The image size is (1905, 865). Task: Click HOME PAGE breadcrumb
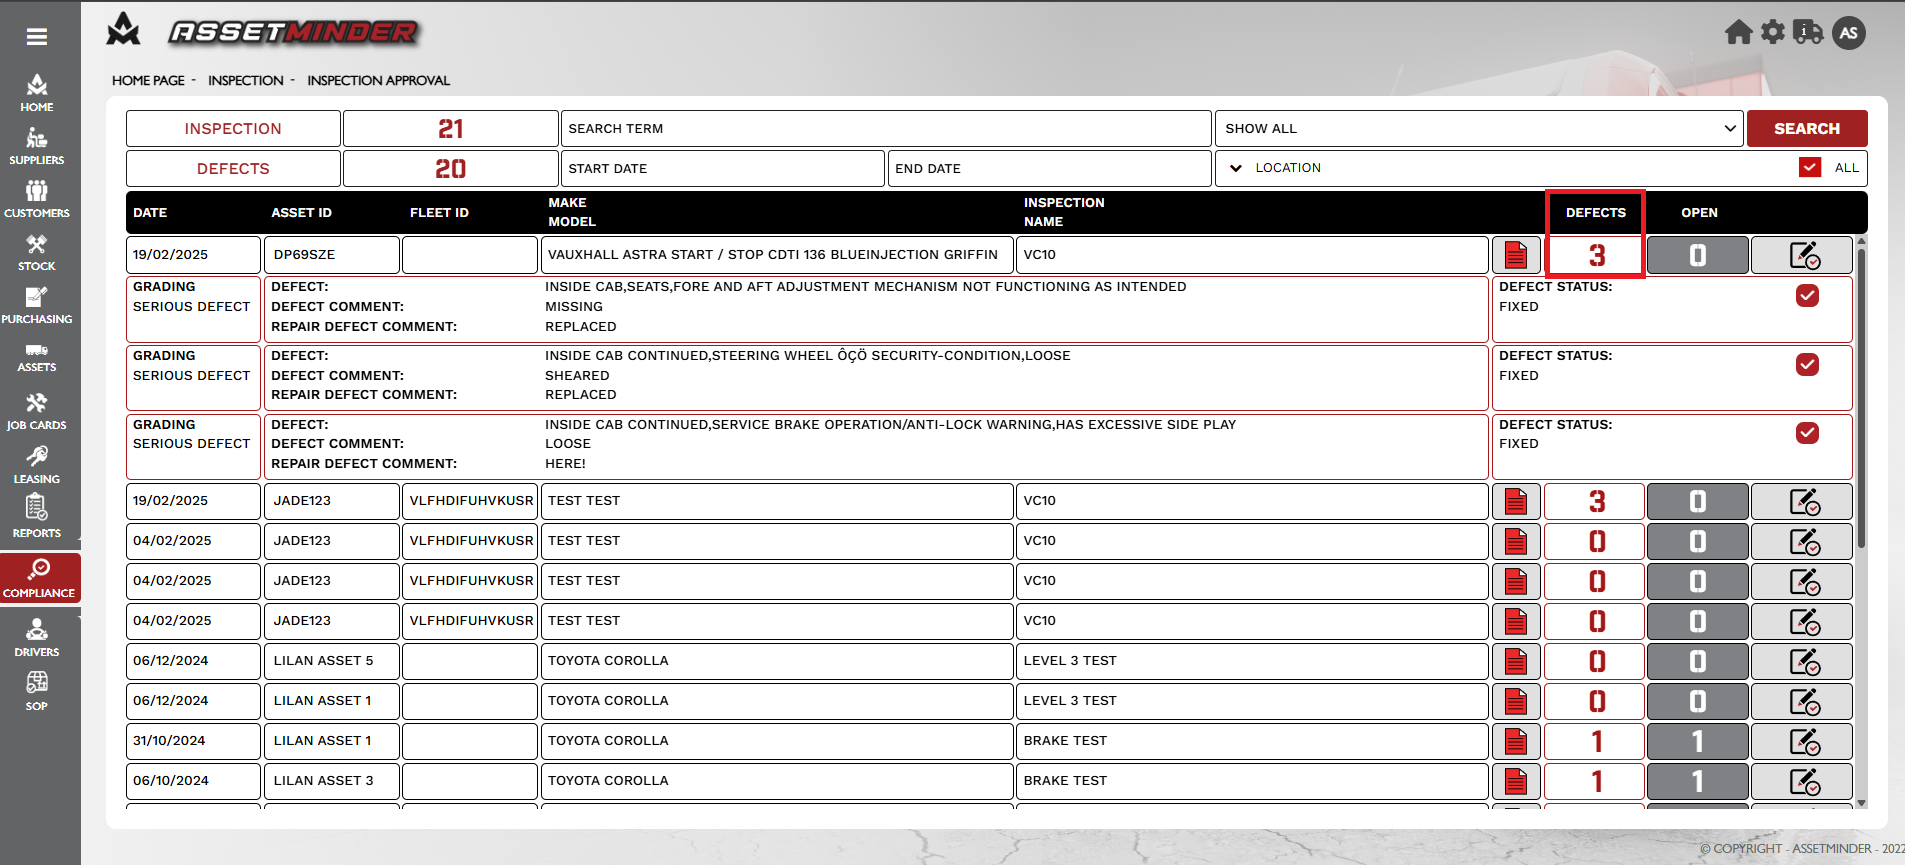[x=148, y=80]
